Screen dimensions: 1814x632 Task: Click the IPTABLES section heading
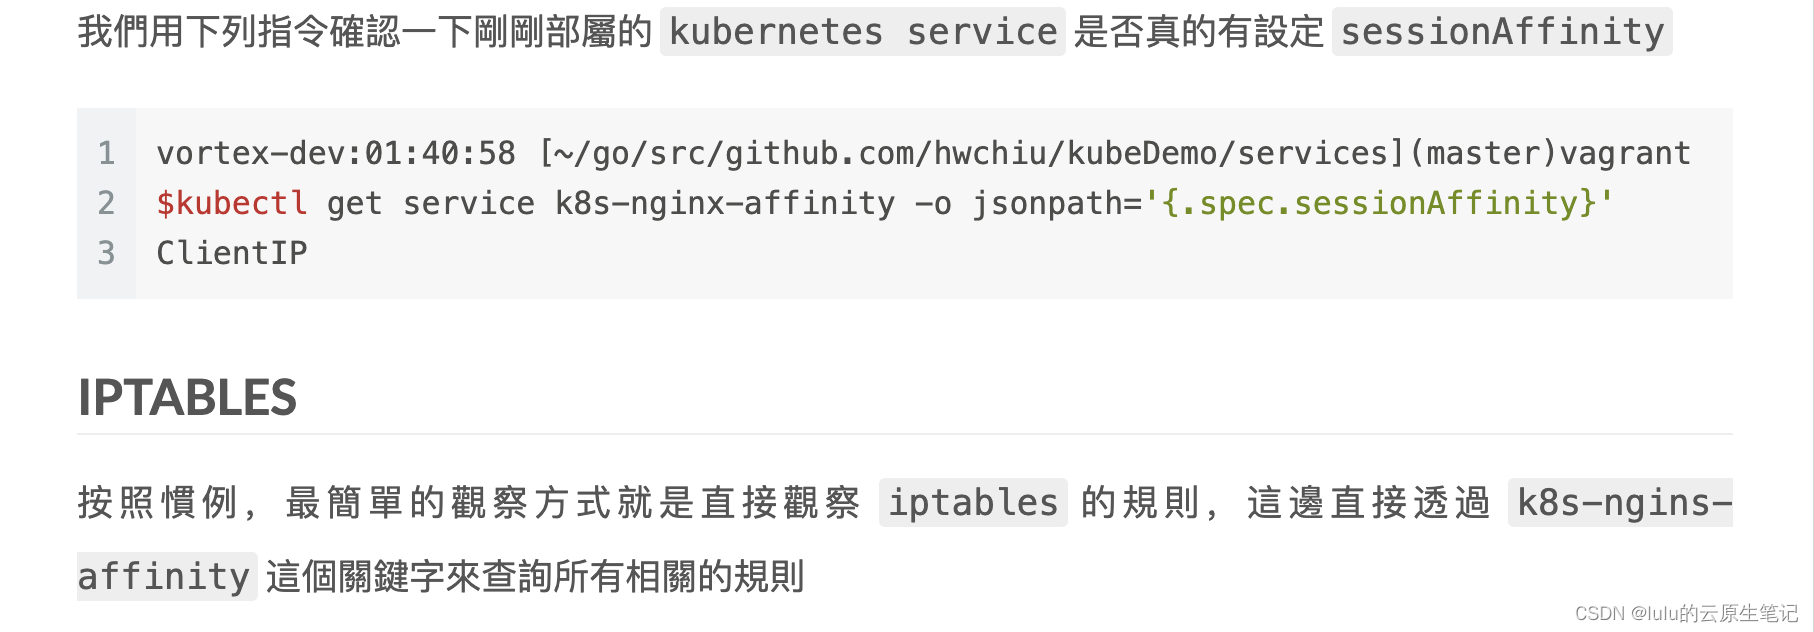click(x=187, y=397)
